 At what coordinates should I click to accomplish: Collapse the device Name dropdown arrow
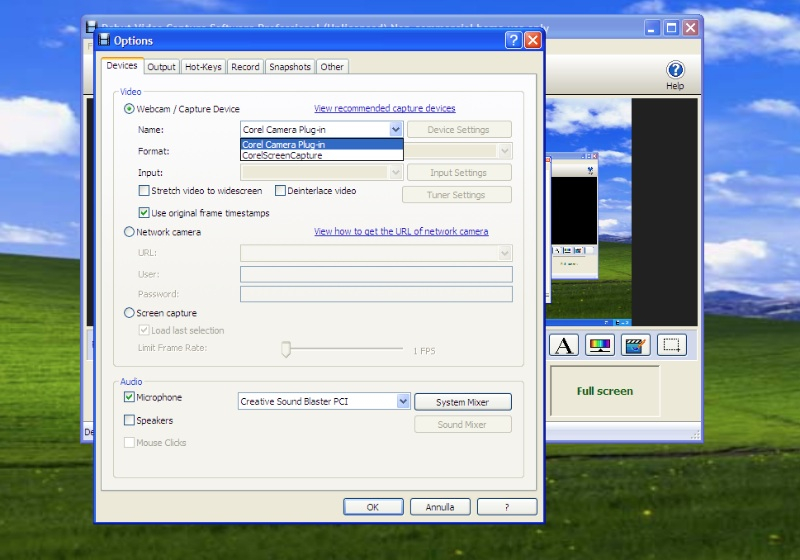[x=395, y=129]
